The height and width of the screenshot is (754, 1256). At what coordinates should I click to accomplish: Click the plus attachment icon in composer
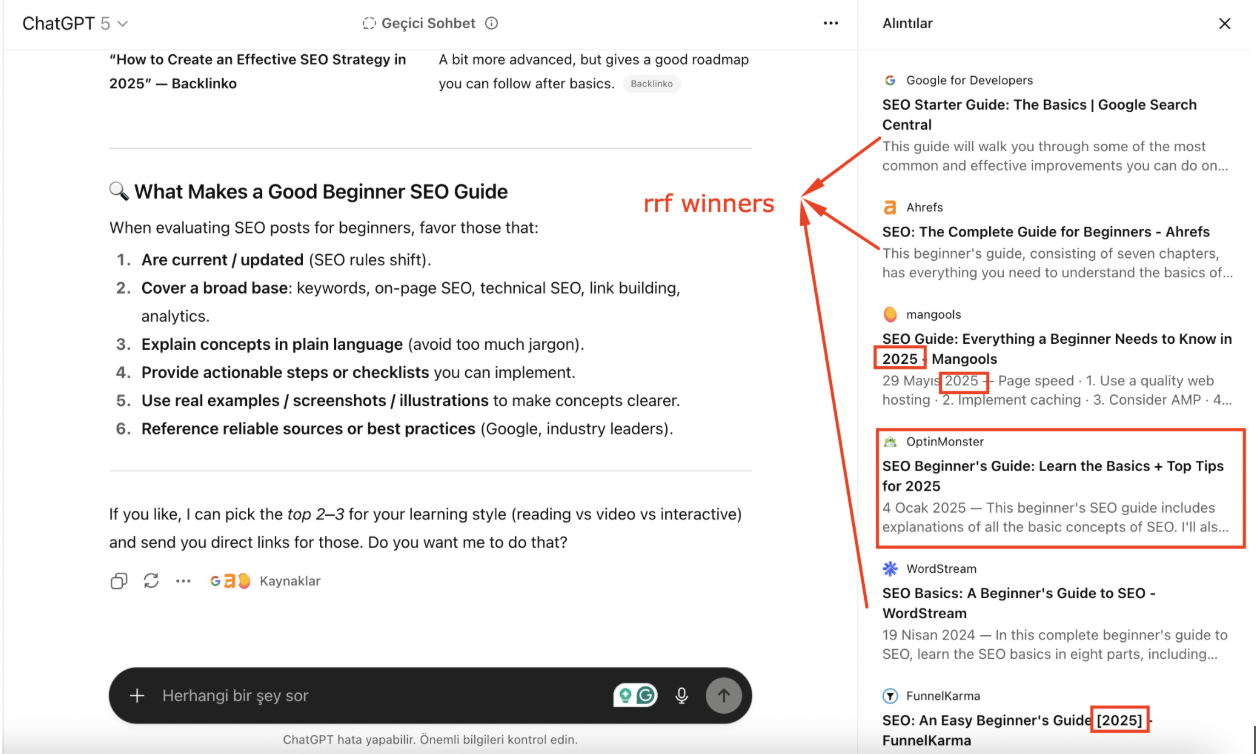[x=138, y=696]
